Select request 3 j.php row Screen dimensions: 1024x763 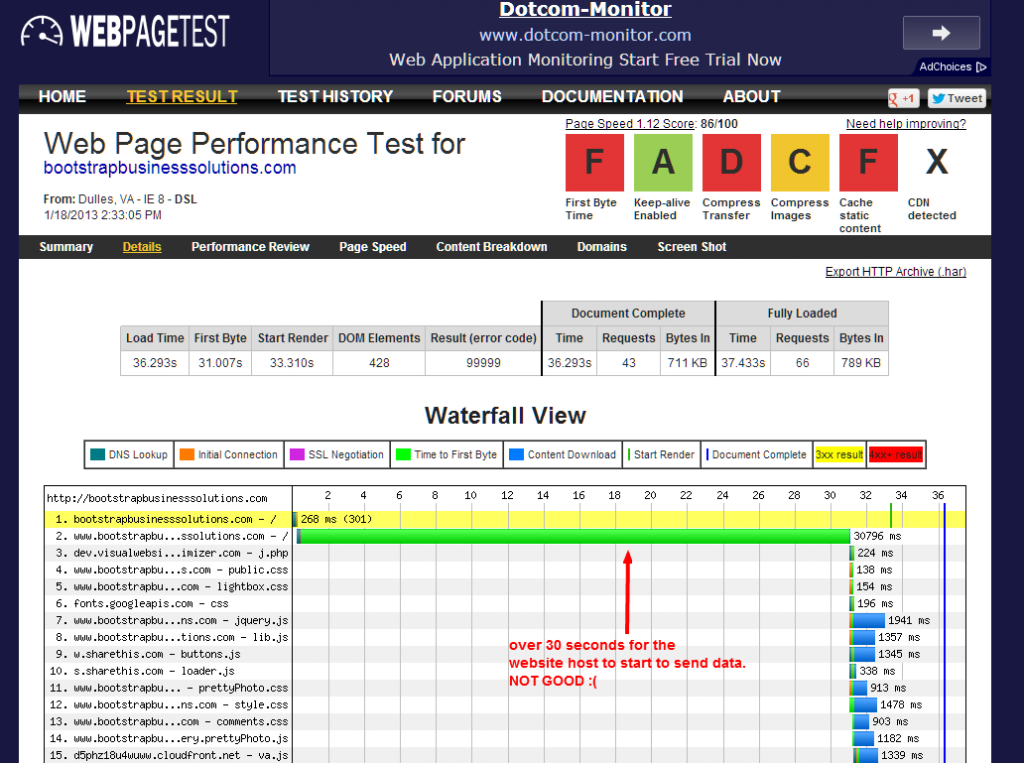505,553
